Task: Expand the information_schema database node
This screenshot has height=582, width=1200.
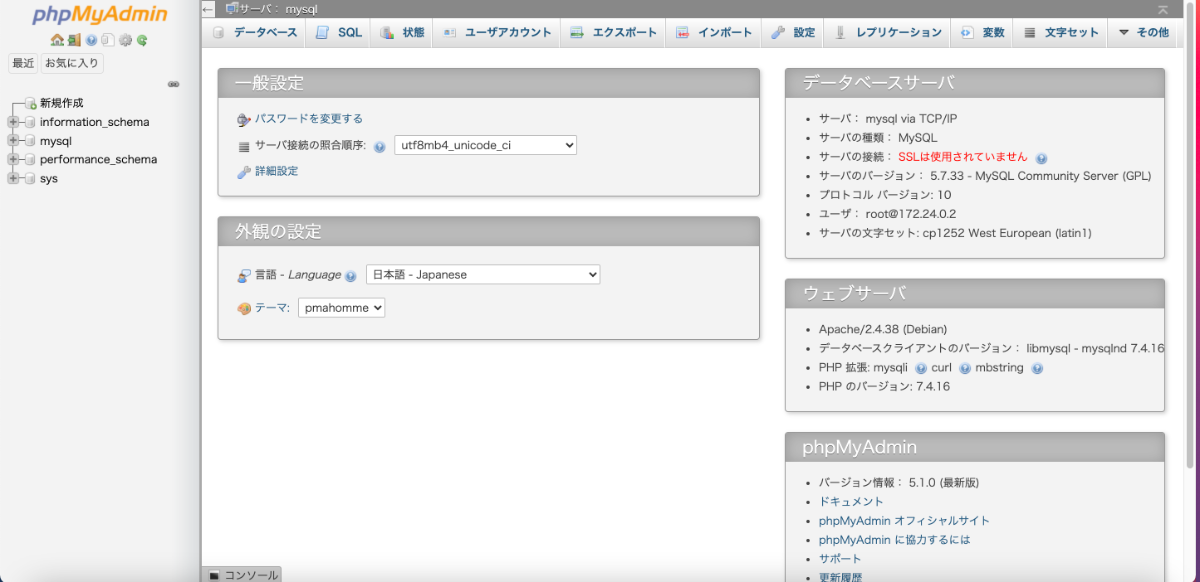Action: coord(13,122)
